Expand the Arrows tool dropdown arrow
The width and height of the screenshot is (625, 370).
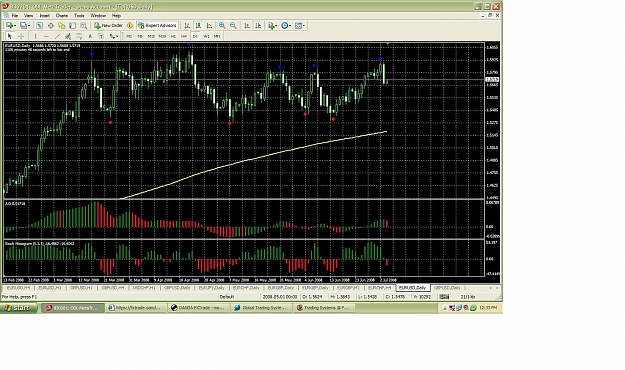[118, 37]
